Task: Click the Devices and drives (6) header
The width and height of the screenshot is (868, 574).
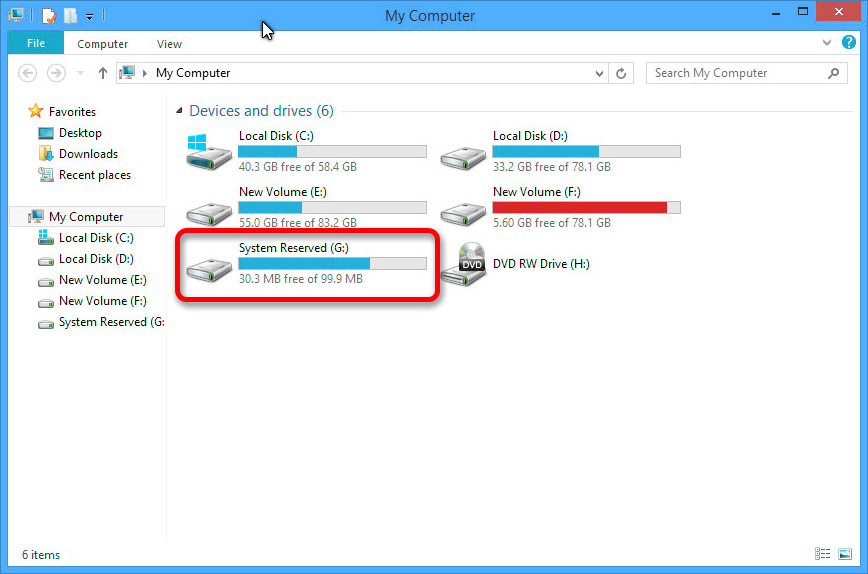Action: coord(261,111)
